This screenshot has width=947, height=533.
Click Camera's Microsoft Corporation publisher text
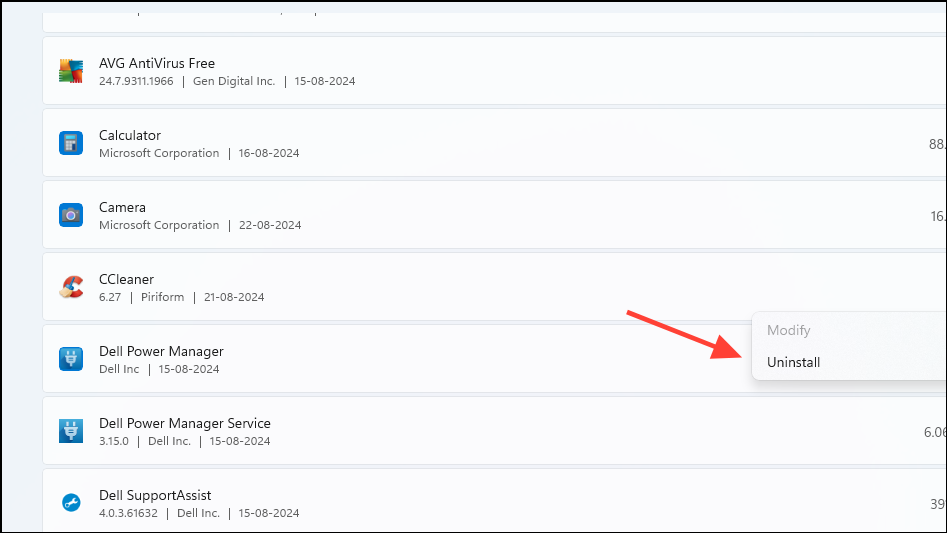point(159,225)
